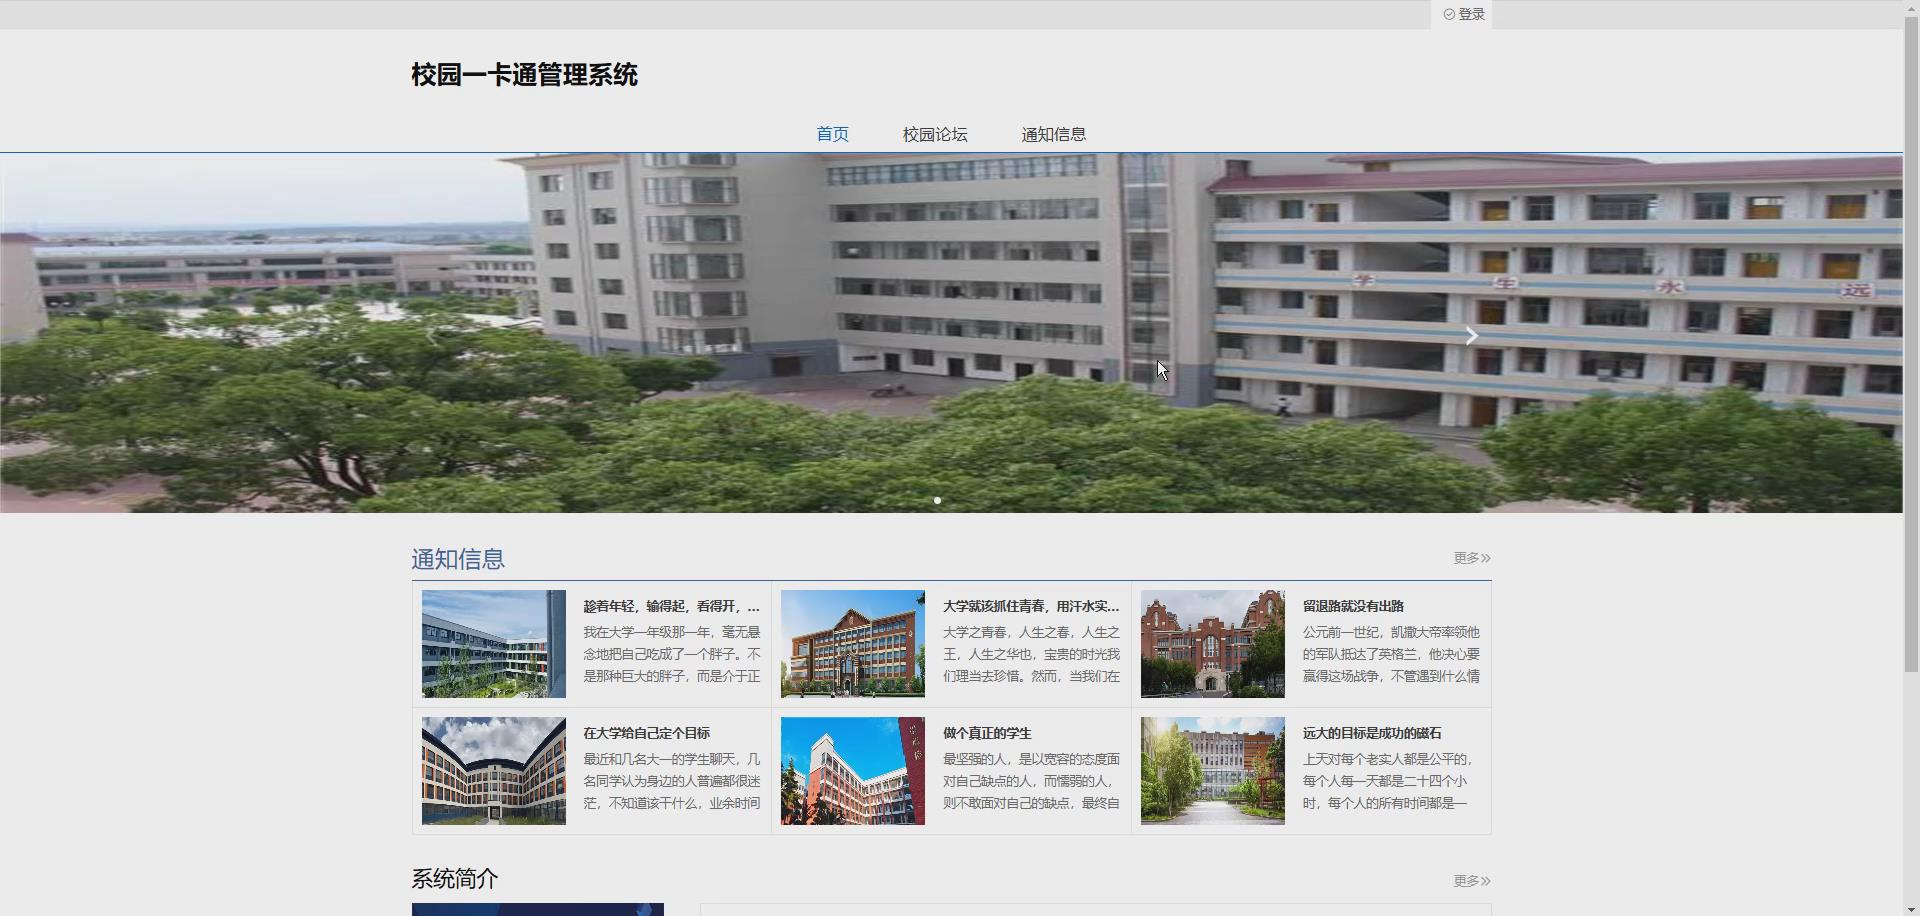Screen dimensions: 1920x916
Task: Open the 更多 link in 系统简介 section
Action: click(x=1470, y=881)
